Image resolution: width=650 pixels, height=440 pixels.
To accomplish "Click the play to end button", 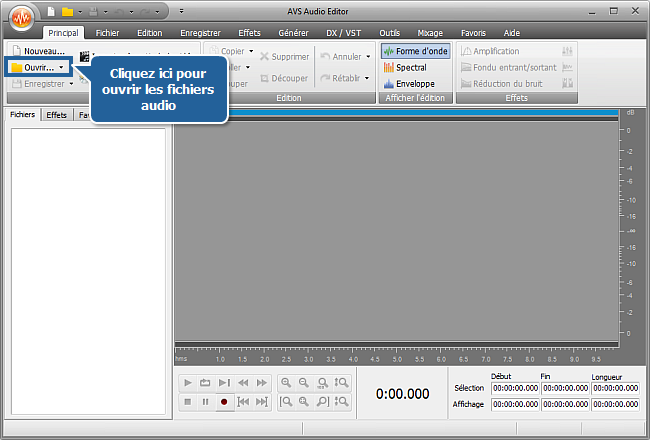I will point(224,382).
